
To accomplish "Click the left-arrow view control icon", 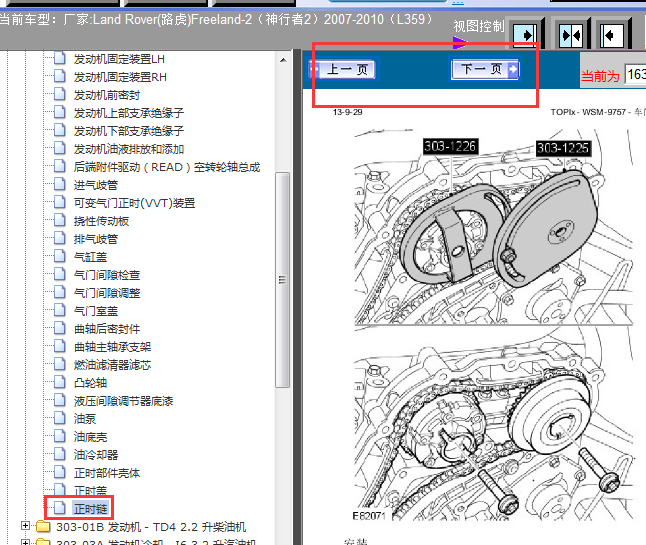I will coord(612,35).
